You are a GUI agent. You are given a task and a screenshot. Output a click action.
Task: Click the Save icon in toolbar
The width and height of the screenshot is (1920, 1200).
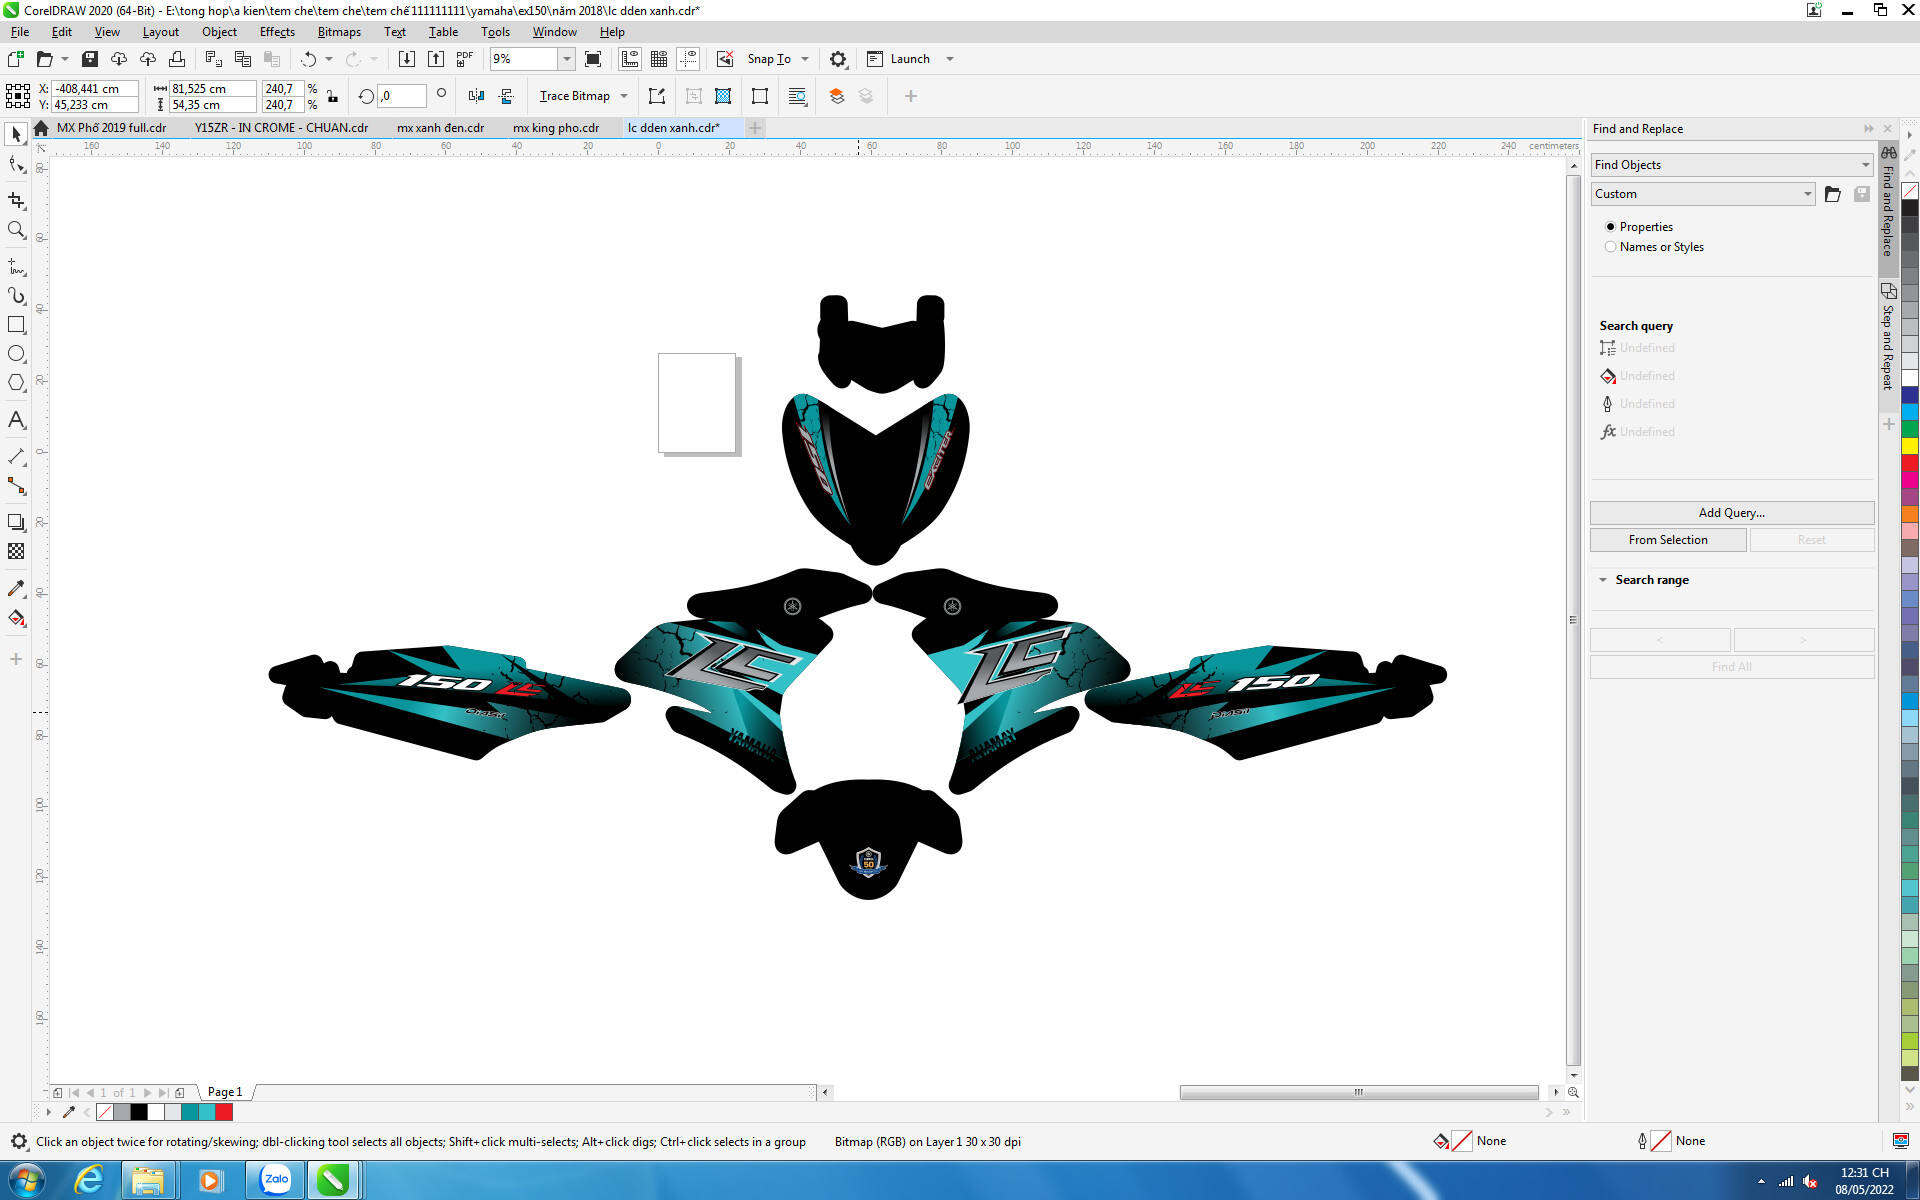(x=90, y=59)
